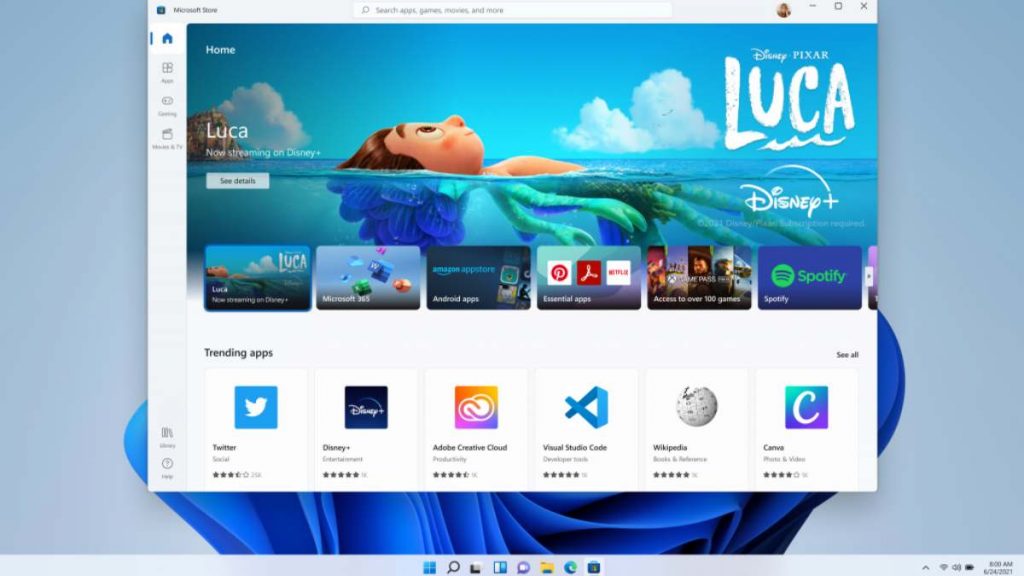Click the Luca hero title text

(227, 131)
